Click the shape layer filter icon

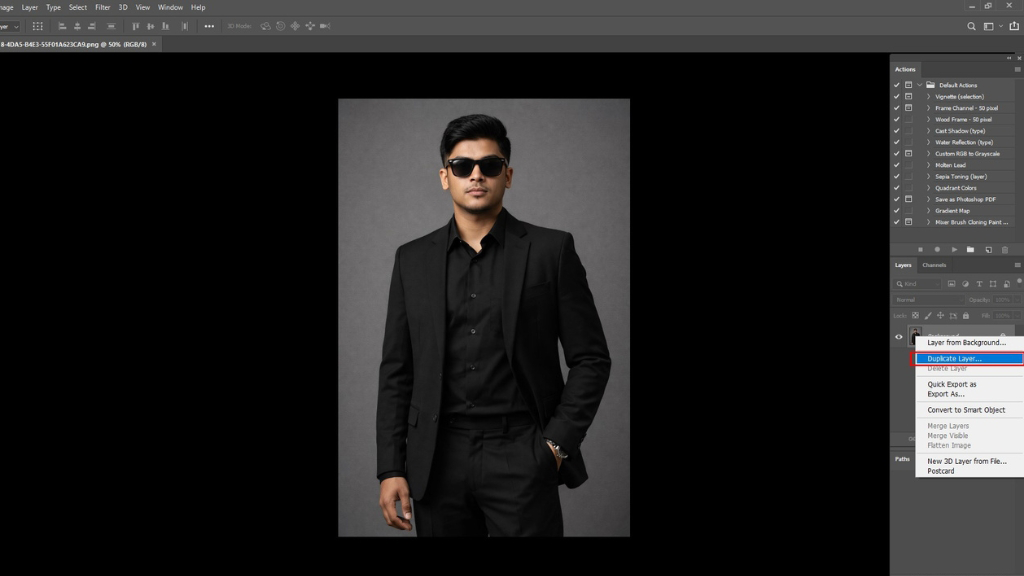tap(993, 284)
